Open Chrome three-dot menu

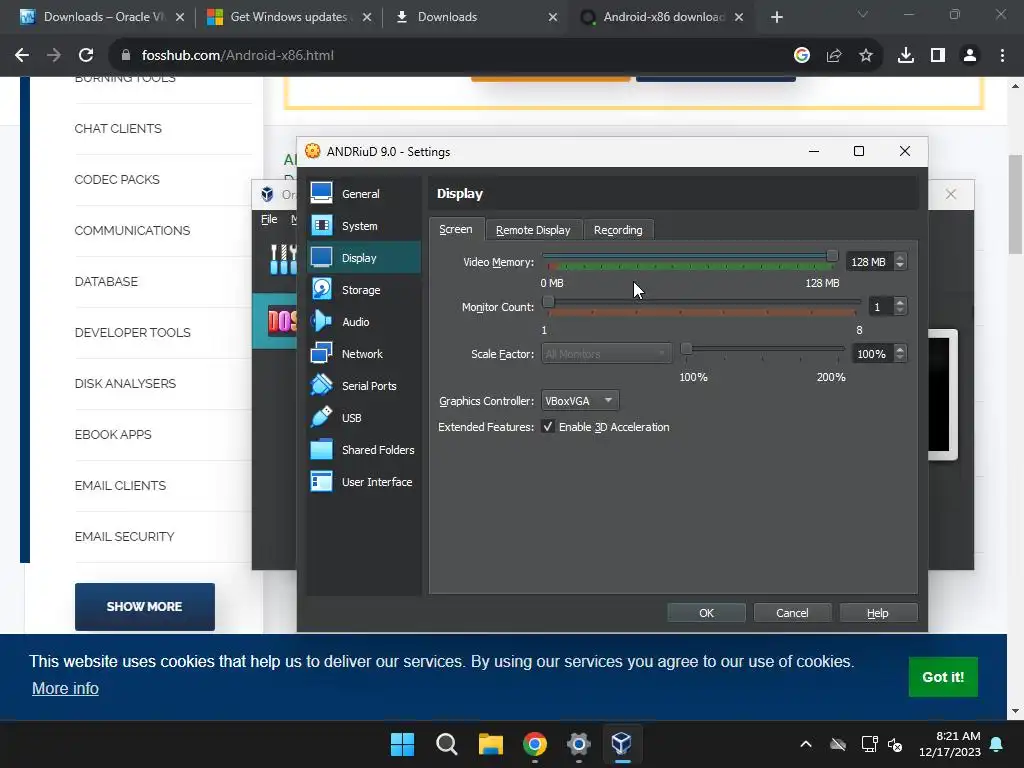pos(1002,56)
